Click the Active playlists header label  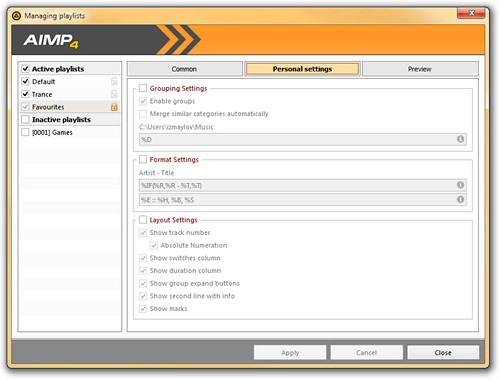point(58,69)
